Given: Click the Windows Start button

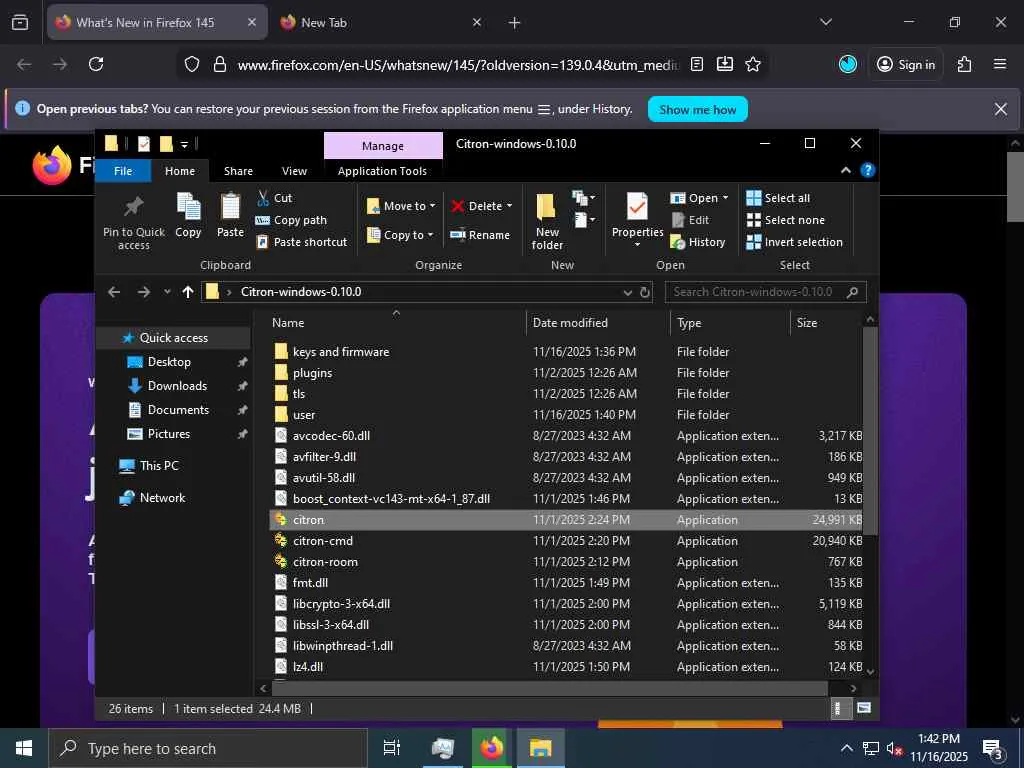Looking at the screenshot, I should click(24, 748).
